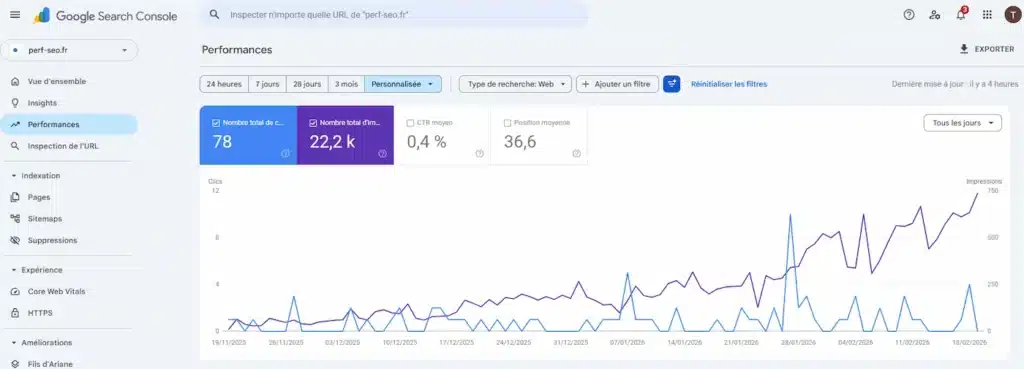Click the Insights lightbulb icon
The width and height of the screenshot is (1024, 369).
pyautogui.click(x=15, y=103)
